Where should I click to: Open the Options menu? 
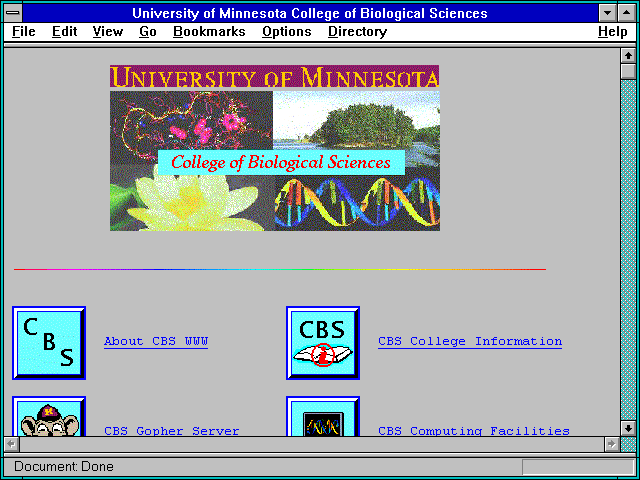pos(287,32)
